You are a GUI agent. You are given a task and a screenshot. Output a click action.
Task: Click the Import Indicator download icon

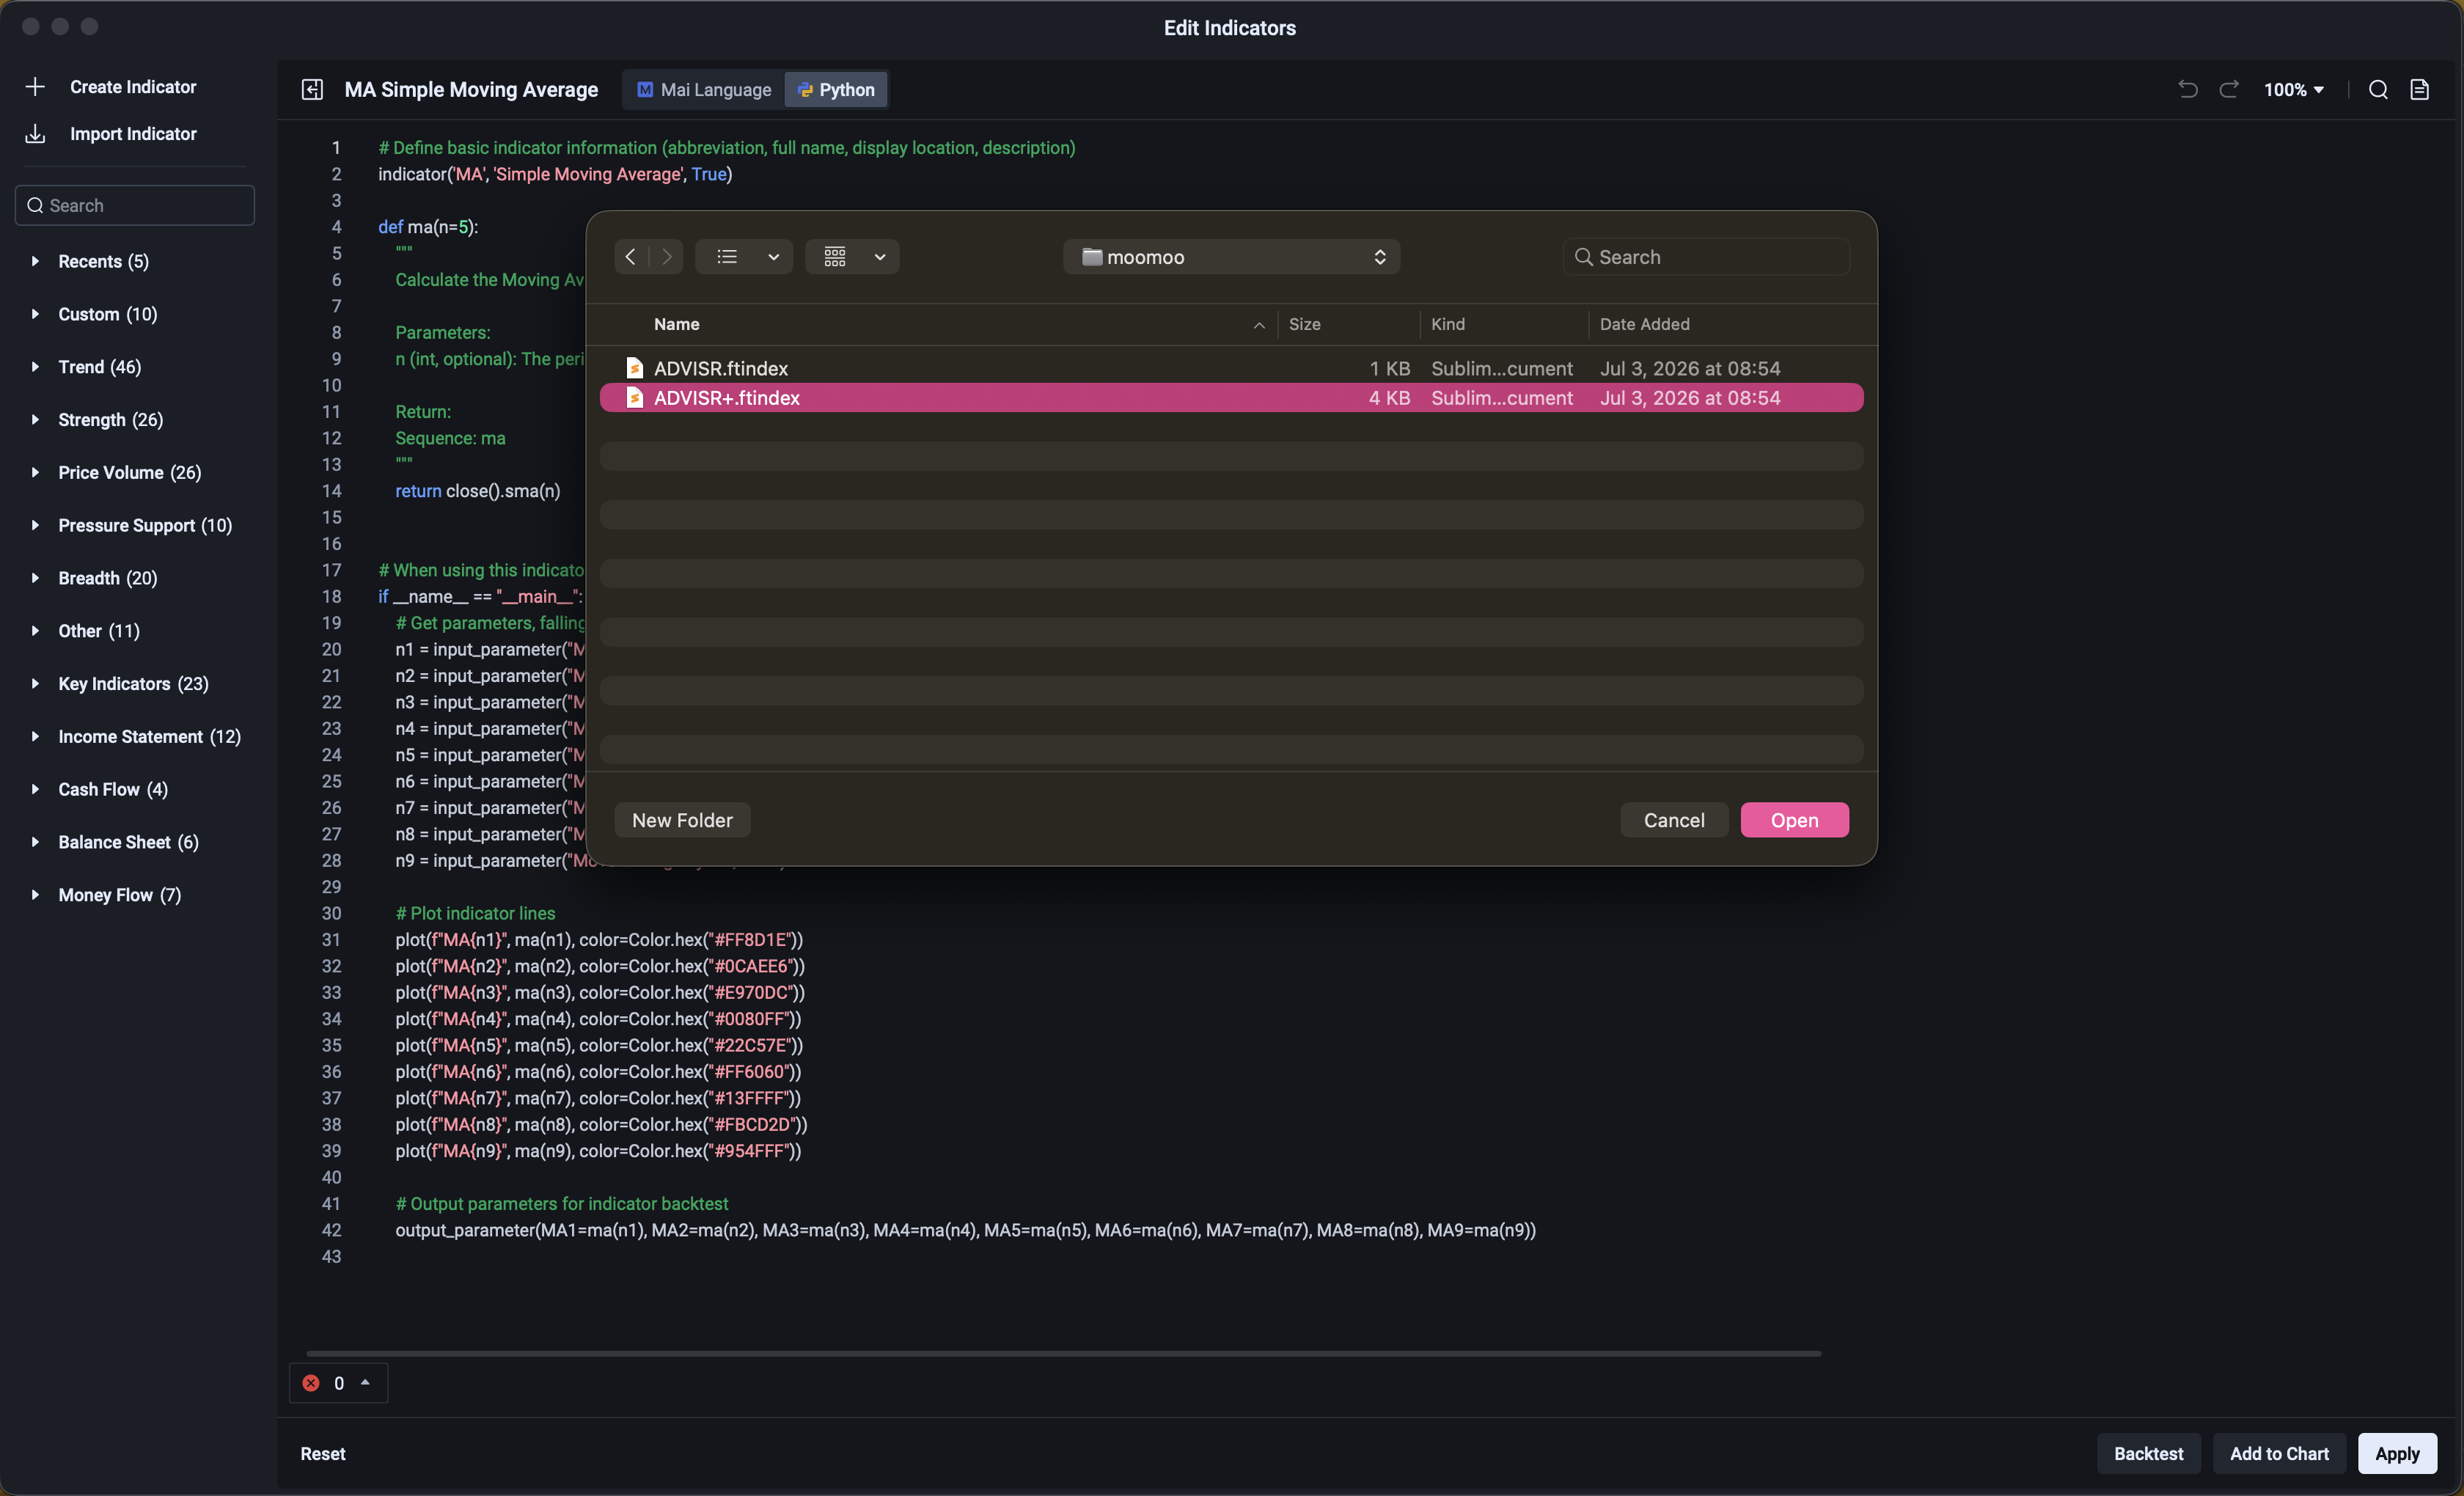(35, 134)
